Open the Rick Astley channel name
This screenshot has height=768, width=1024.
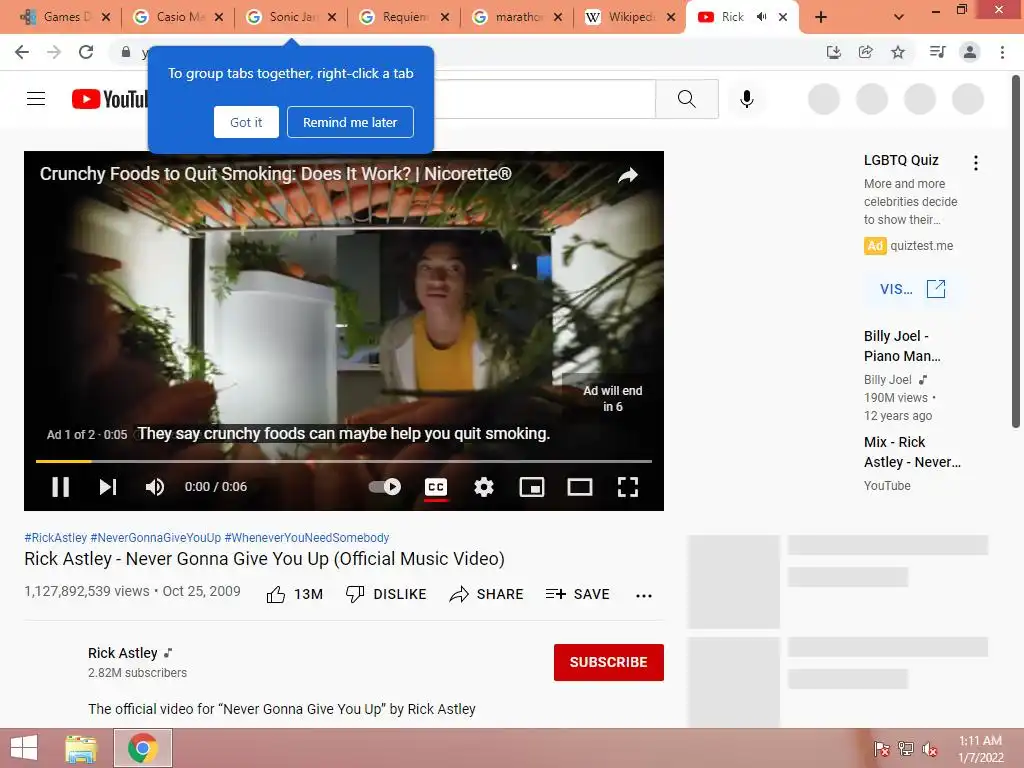pyautogui.click(x=123, y=653)
